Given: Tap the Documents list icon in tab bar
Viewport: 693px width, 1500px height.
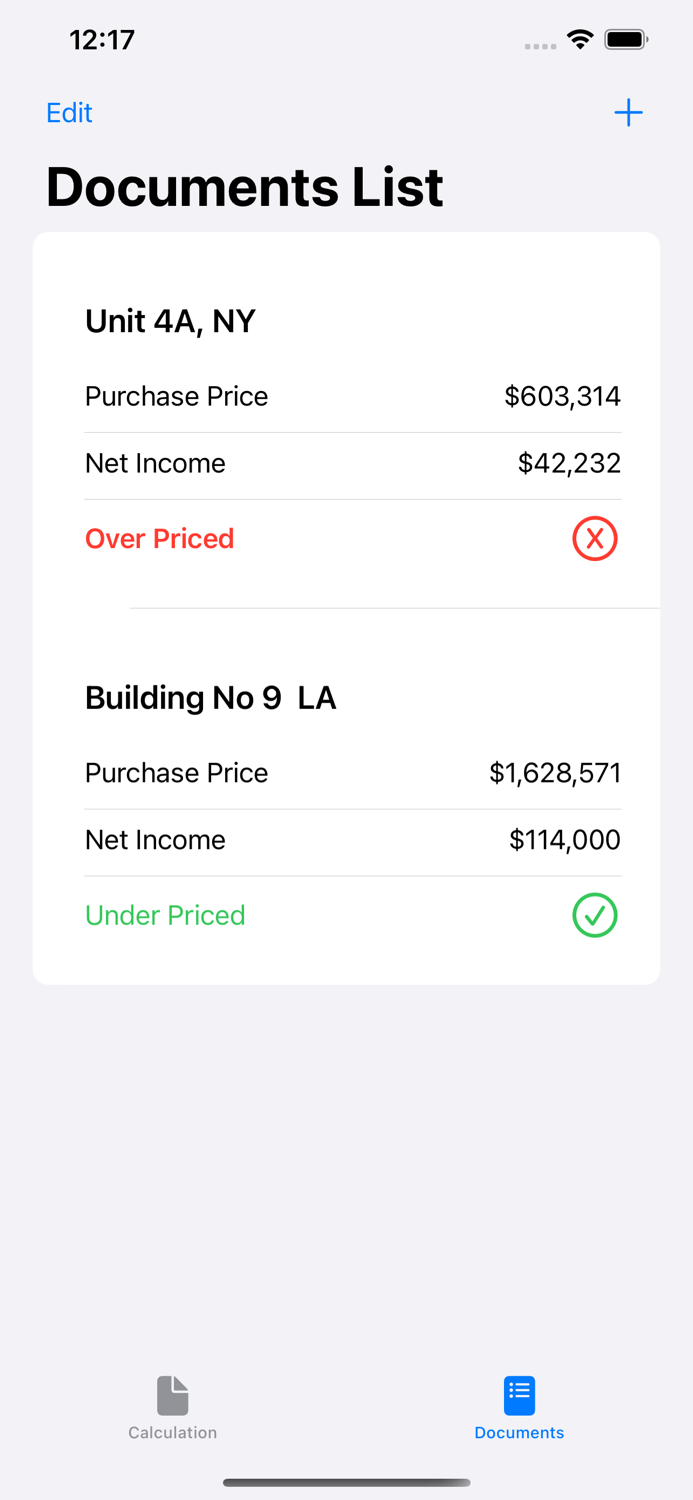Looking at the screenshot, I should pos(519,1391).
